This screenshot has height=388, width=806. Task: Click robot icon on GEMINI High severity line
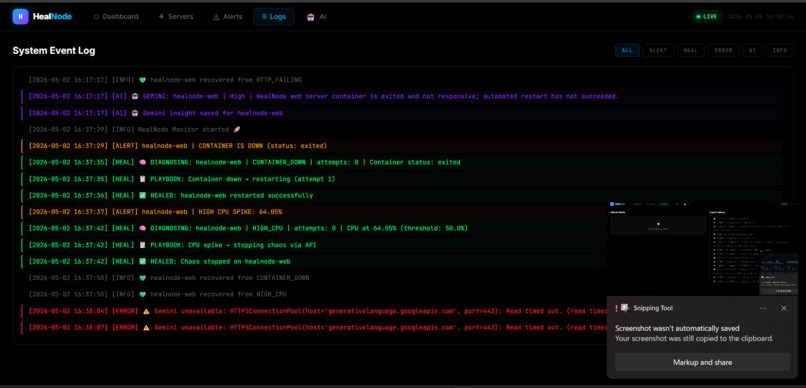pos(135,96)
